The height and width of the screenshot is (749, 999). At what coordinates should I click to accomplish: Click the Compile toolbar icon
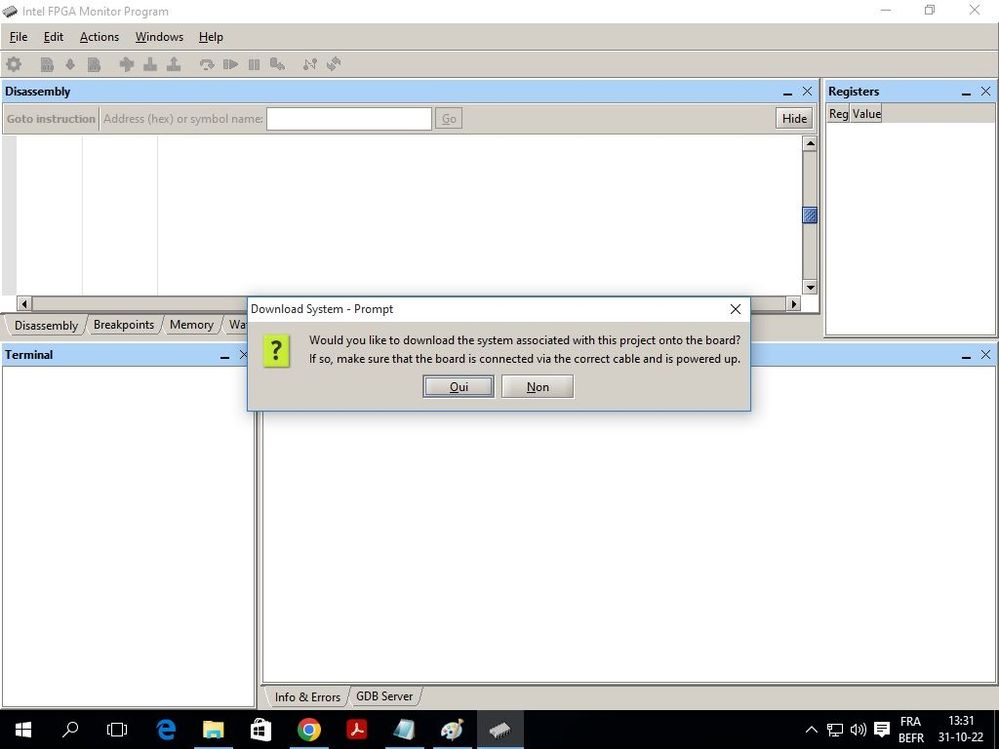[x=47, y=64]
